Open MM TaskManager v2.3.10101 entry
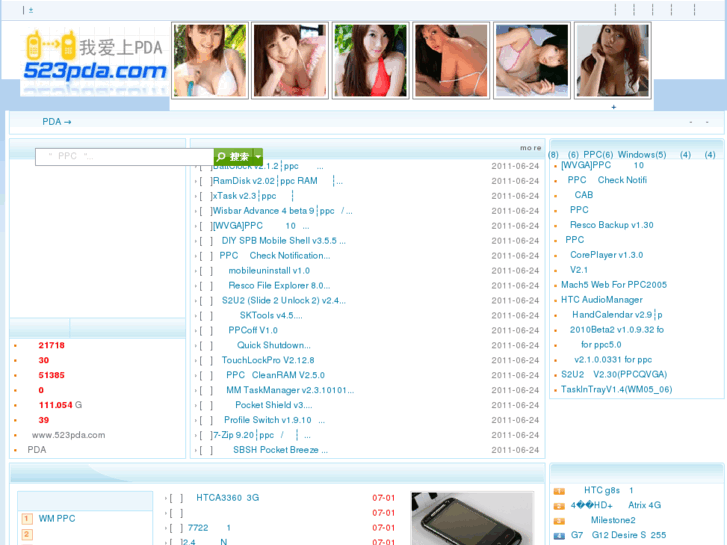The width and height of the screenshot is (727, 545). (290, 390)
